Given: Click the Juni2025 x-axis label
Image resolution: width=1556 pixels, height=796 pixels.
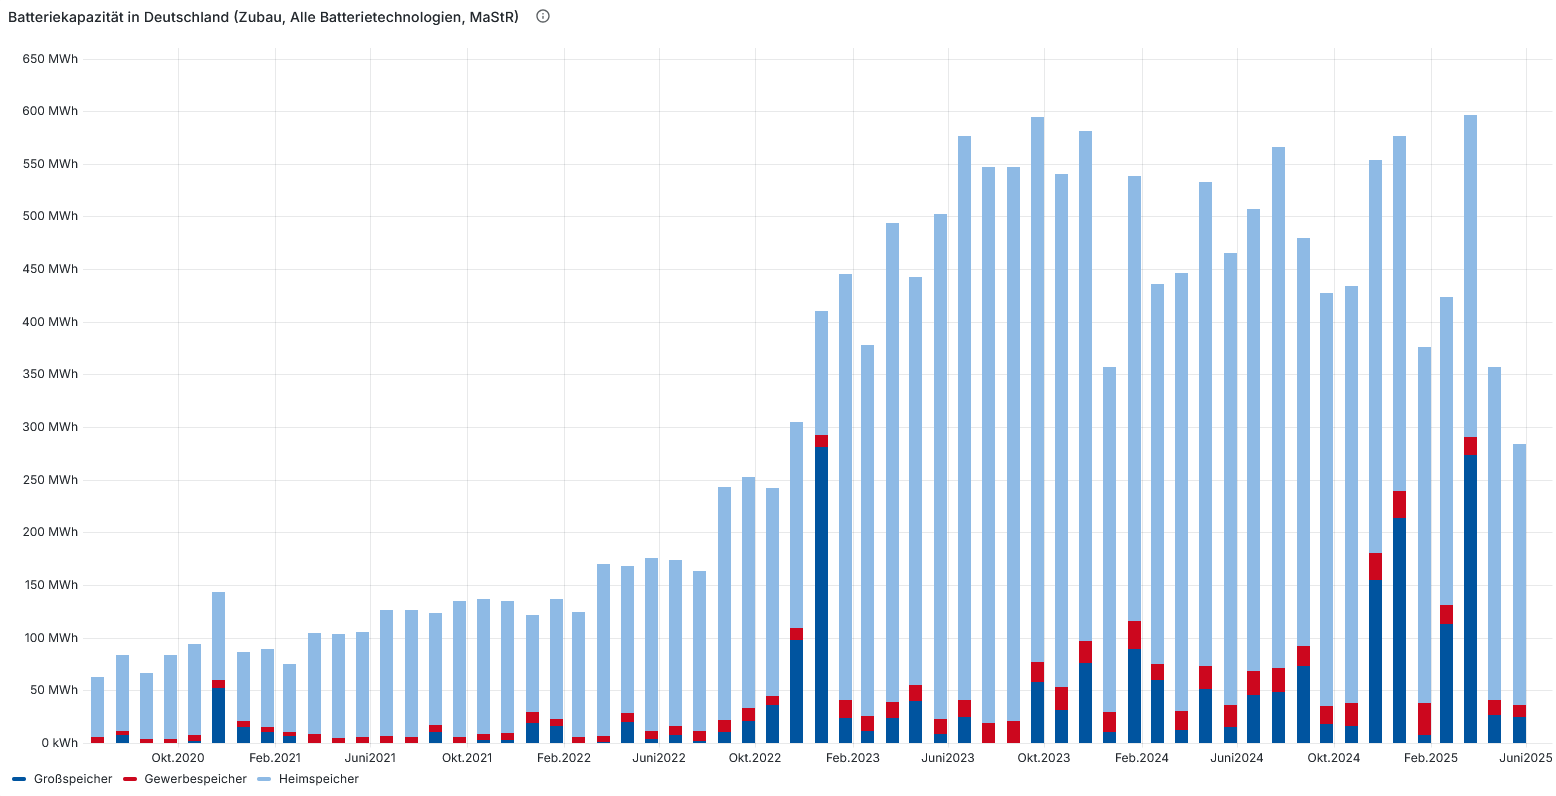Looking at the screenshot, I should (1526, 758).
